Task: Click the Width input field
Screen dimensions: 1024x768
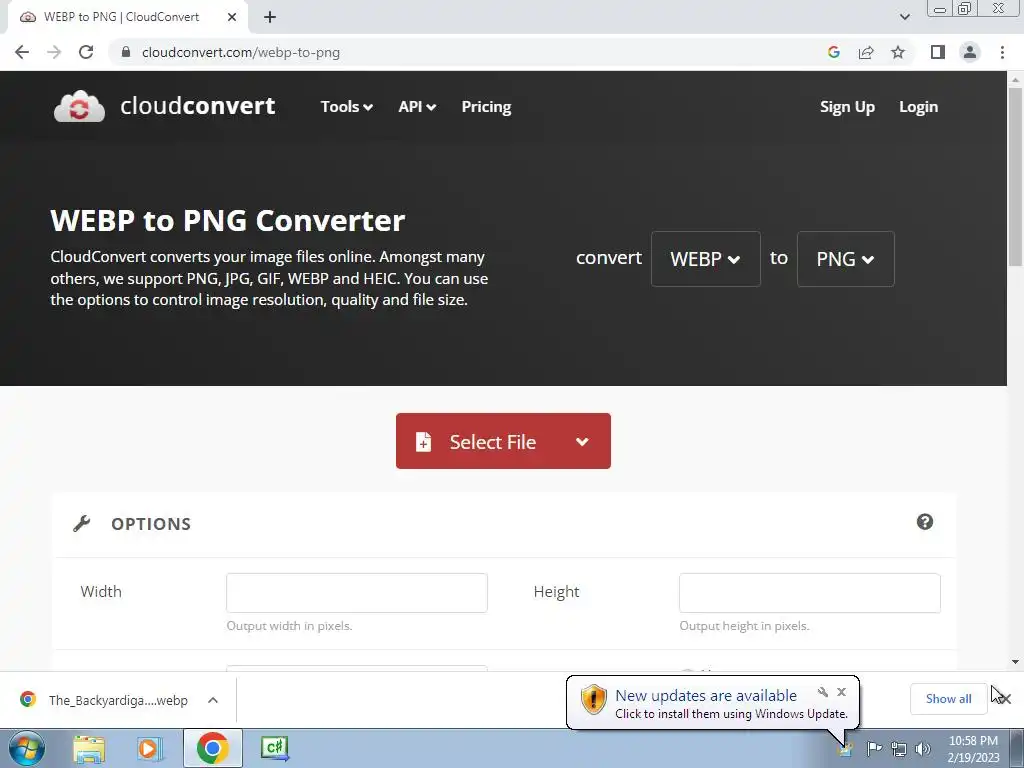Action: (x=357, y=593)
